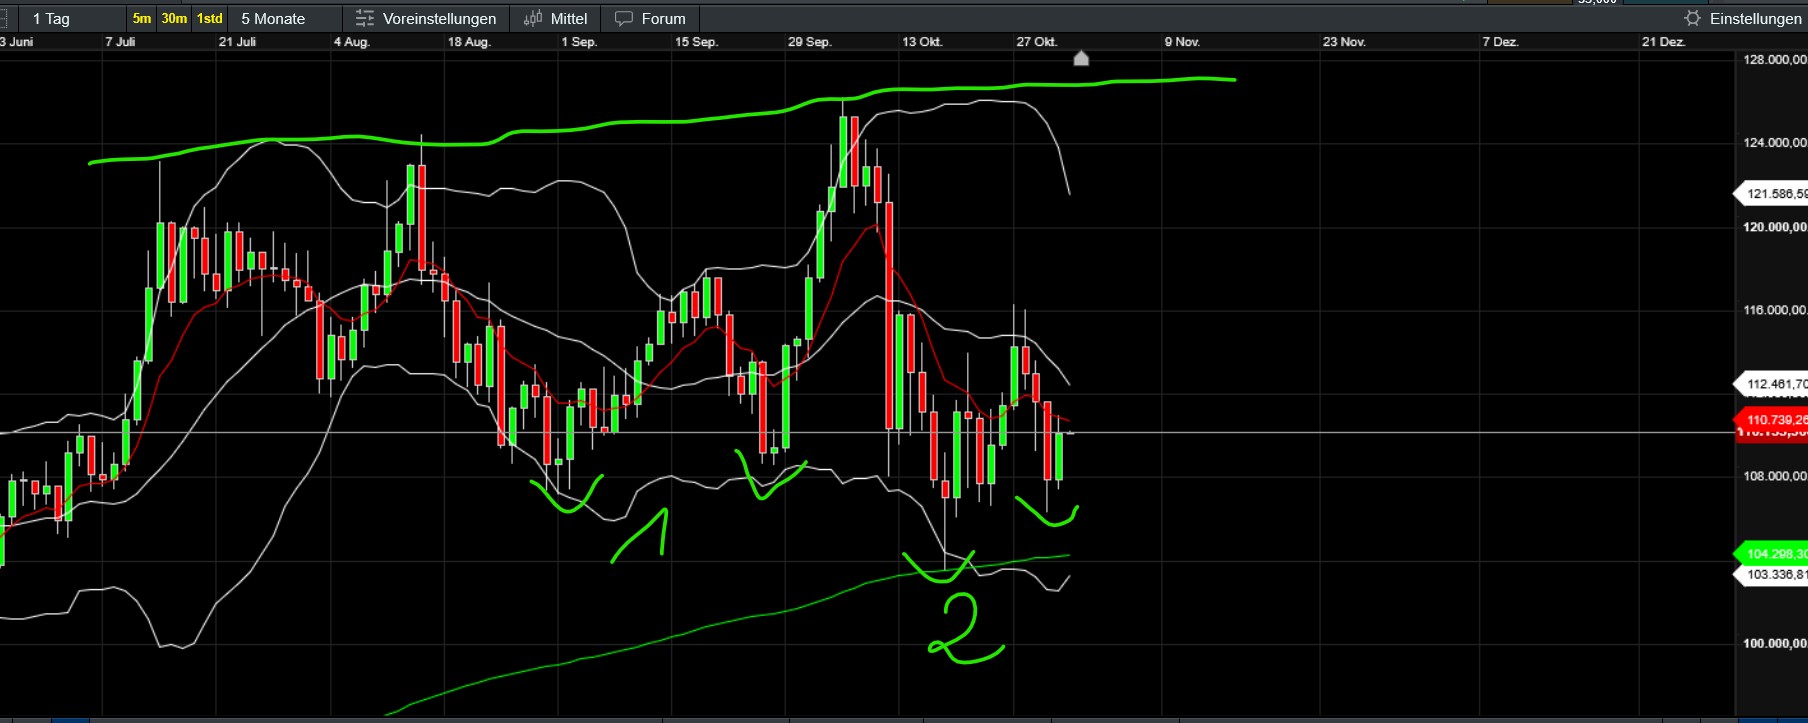Click the 100.000,00 price axis label
This screenshot has width=1808, height=723.
click(x=1774, y=643)
